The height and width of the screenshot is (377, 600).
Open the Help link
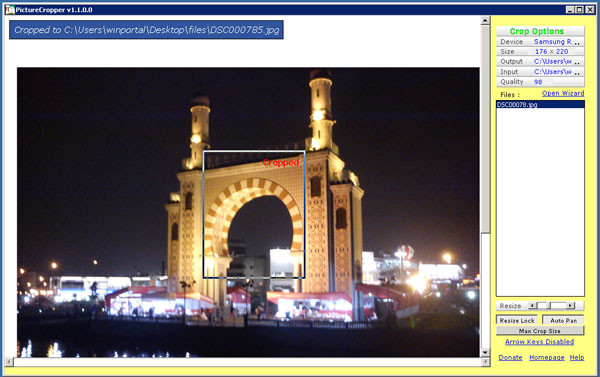577,357
